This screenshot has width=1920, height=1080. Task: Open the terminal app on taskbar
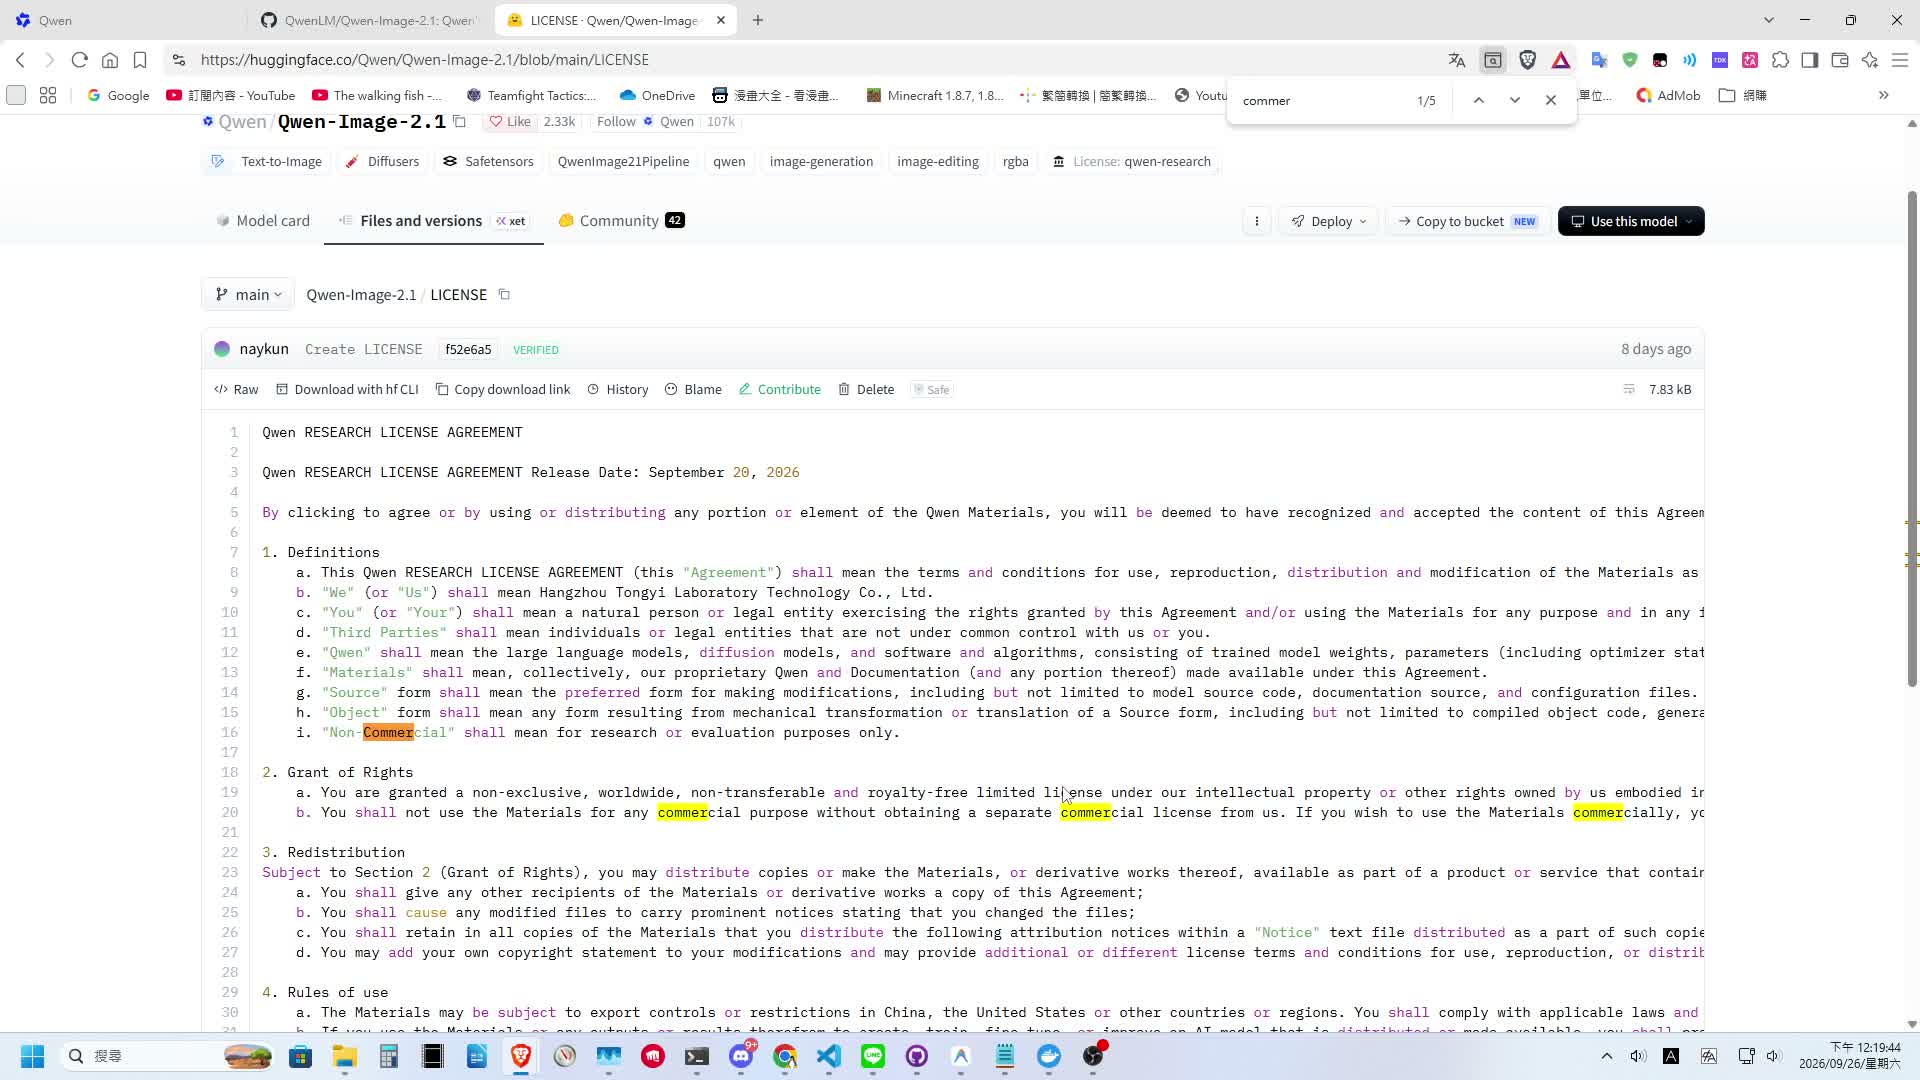pyautogui.click(x=697, y=1056)
